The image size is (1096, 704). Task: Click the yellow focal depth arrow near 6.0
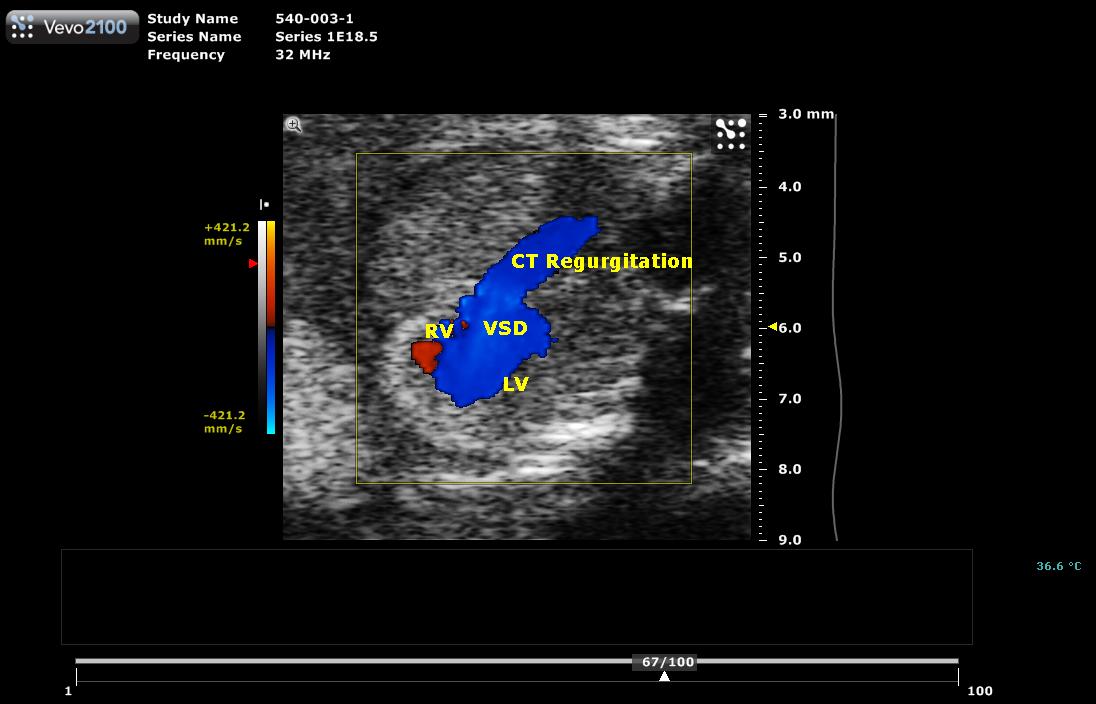(772, 326)
